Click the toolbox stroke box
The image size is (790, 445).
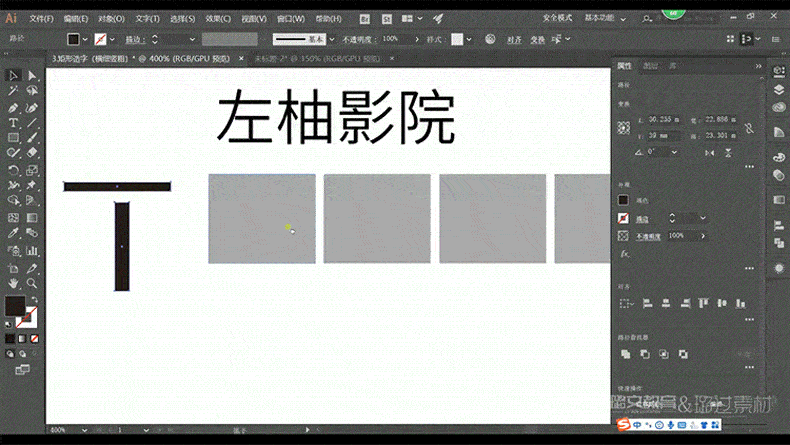[29, 318]
